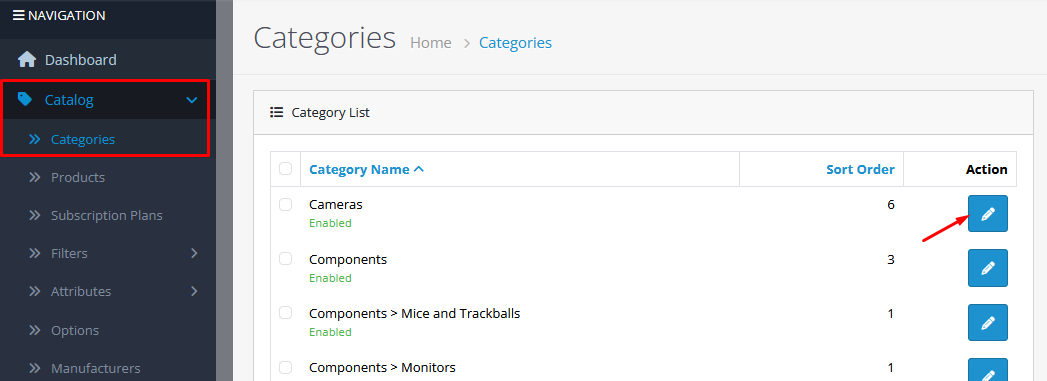Click edit pencil for Mice and Trackballs

pos(988,323)
